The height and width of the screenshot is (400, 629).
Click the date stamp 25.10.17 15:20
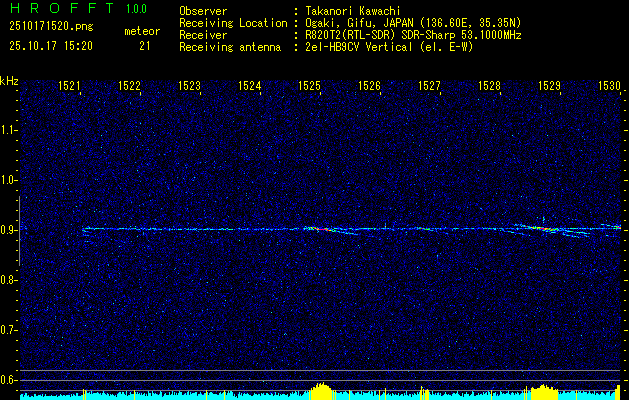(51, 46)
